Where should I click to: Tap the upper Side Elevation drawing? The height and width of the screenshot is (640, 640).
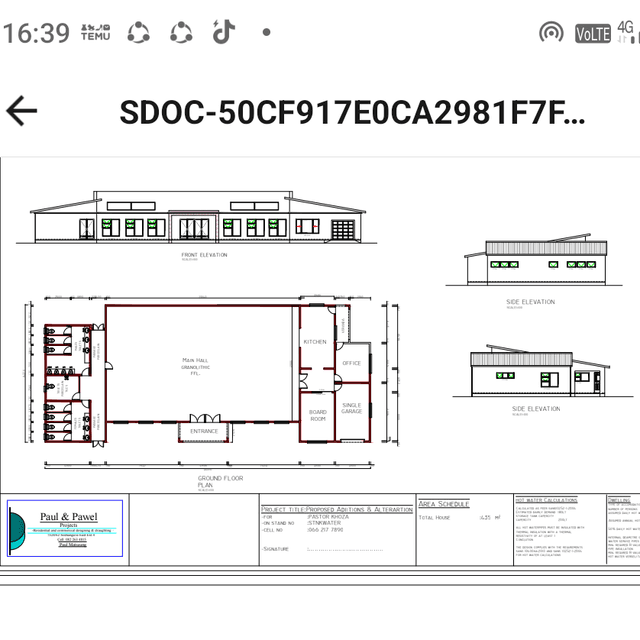[x=536, y=263]
